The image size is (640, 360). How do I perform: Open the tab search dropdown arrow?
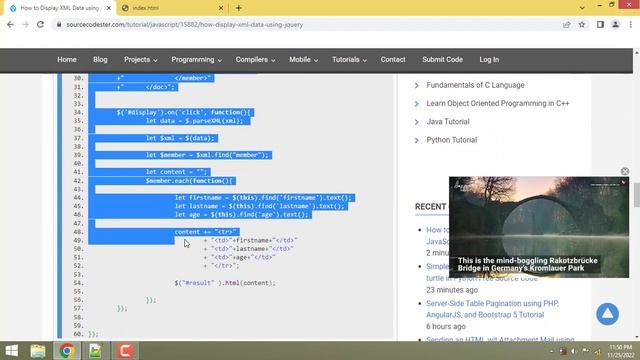[582, 8]
